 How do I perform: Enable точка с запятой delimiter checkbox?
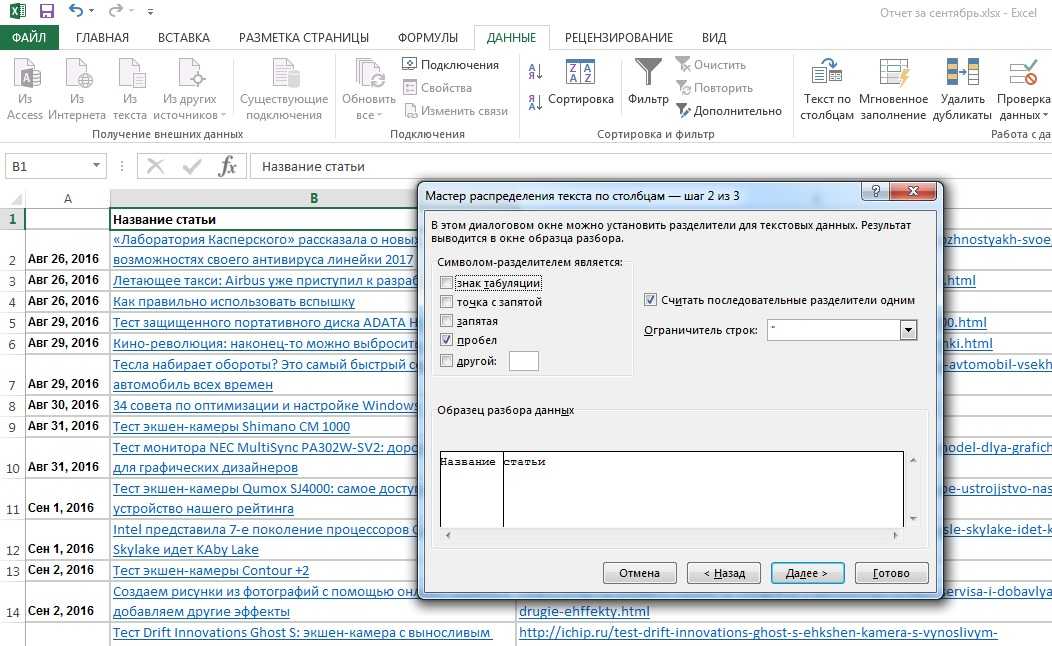(x=446, y=302)
